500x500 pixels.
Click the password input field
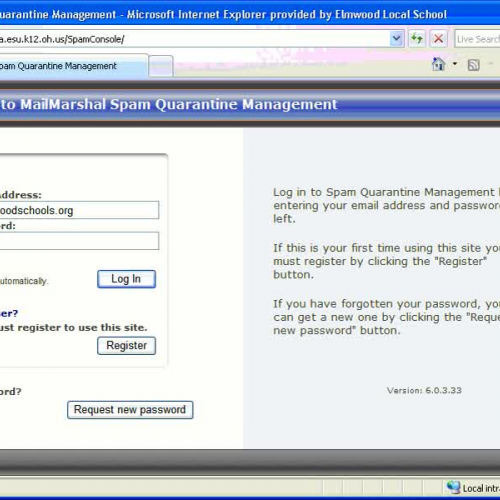point(79,241)
